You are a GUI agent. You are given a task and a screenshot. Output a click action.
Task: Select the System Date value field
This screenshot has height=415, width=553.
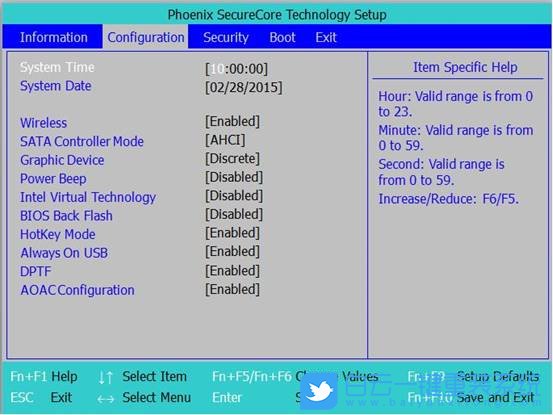(x=244, y=87)
